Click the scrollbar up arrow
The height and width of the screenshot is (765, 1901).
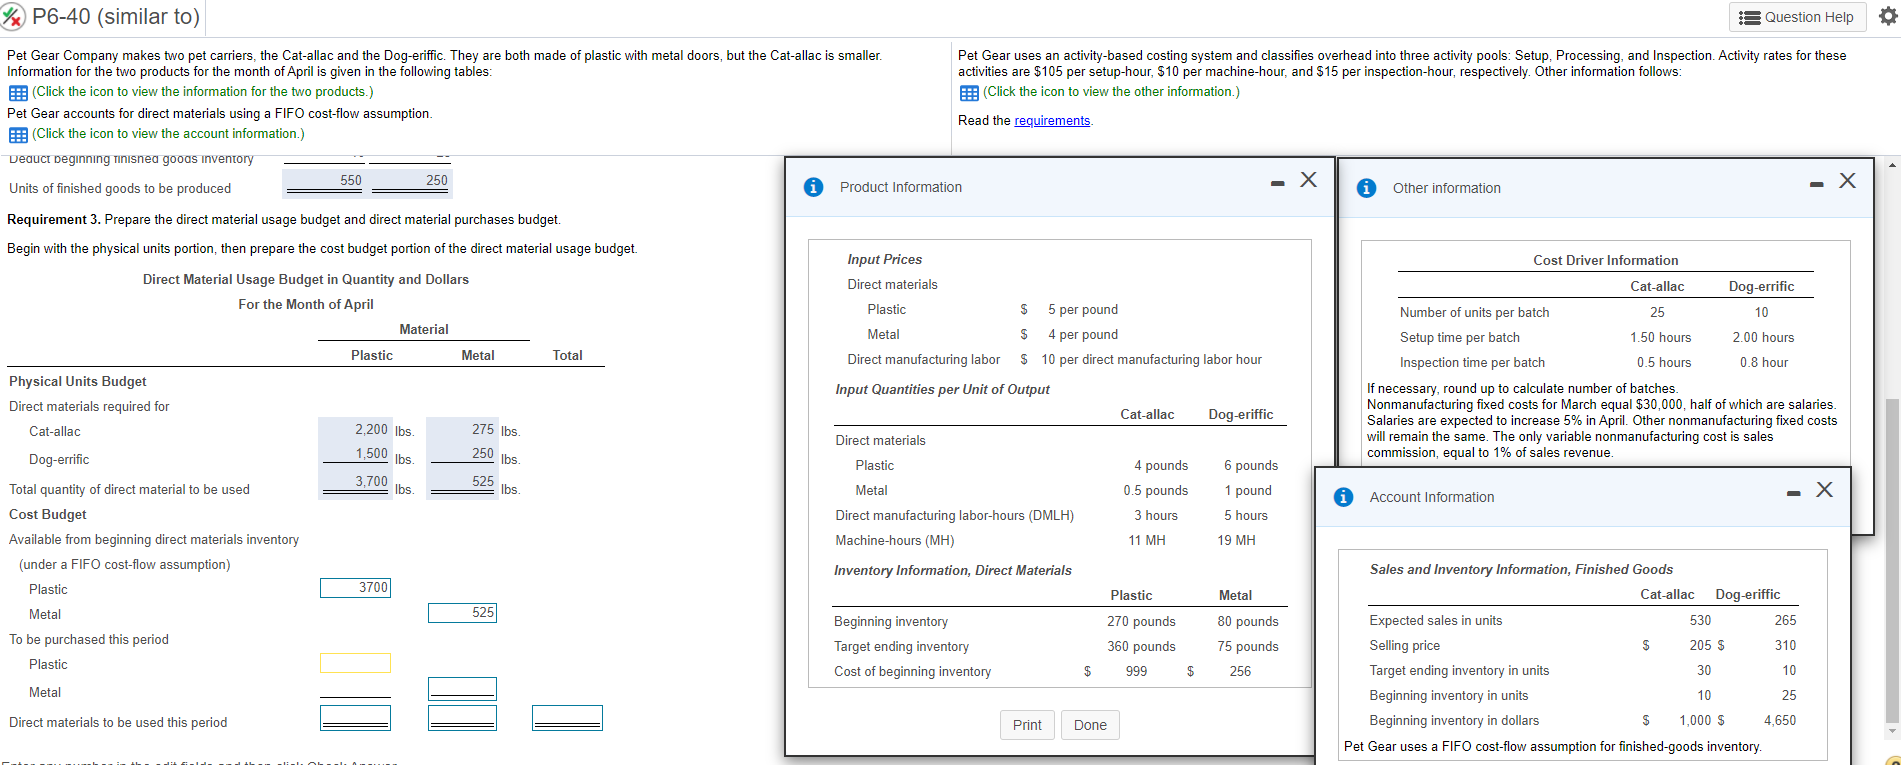click(x=1891, y=164)
